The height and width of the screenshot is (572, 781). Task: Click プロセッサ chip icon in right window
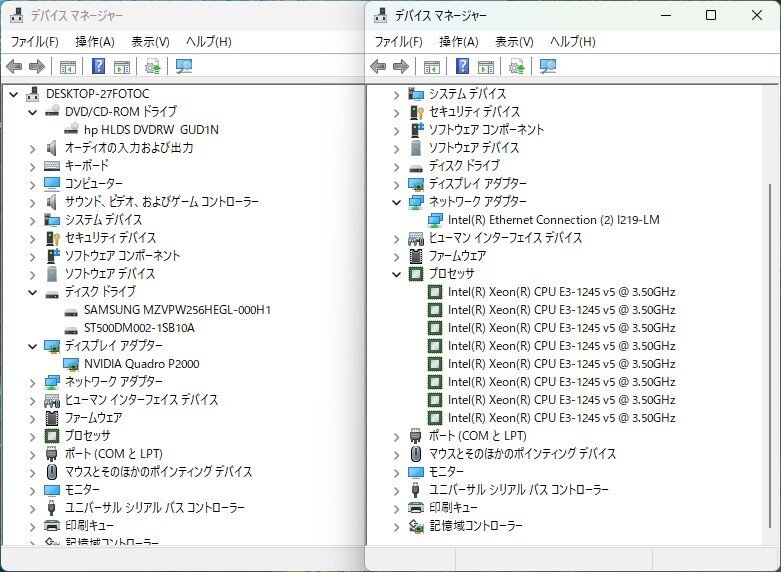click(416, 274)
